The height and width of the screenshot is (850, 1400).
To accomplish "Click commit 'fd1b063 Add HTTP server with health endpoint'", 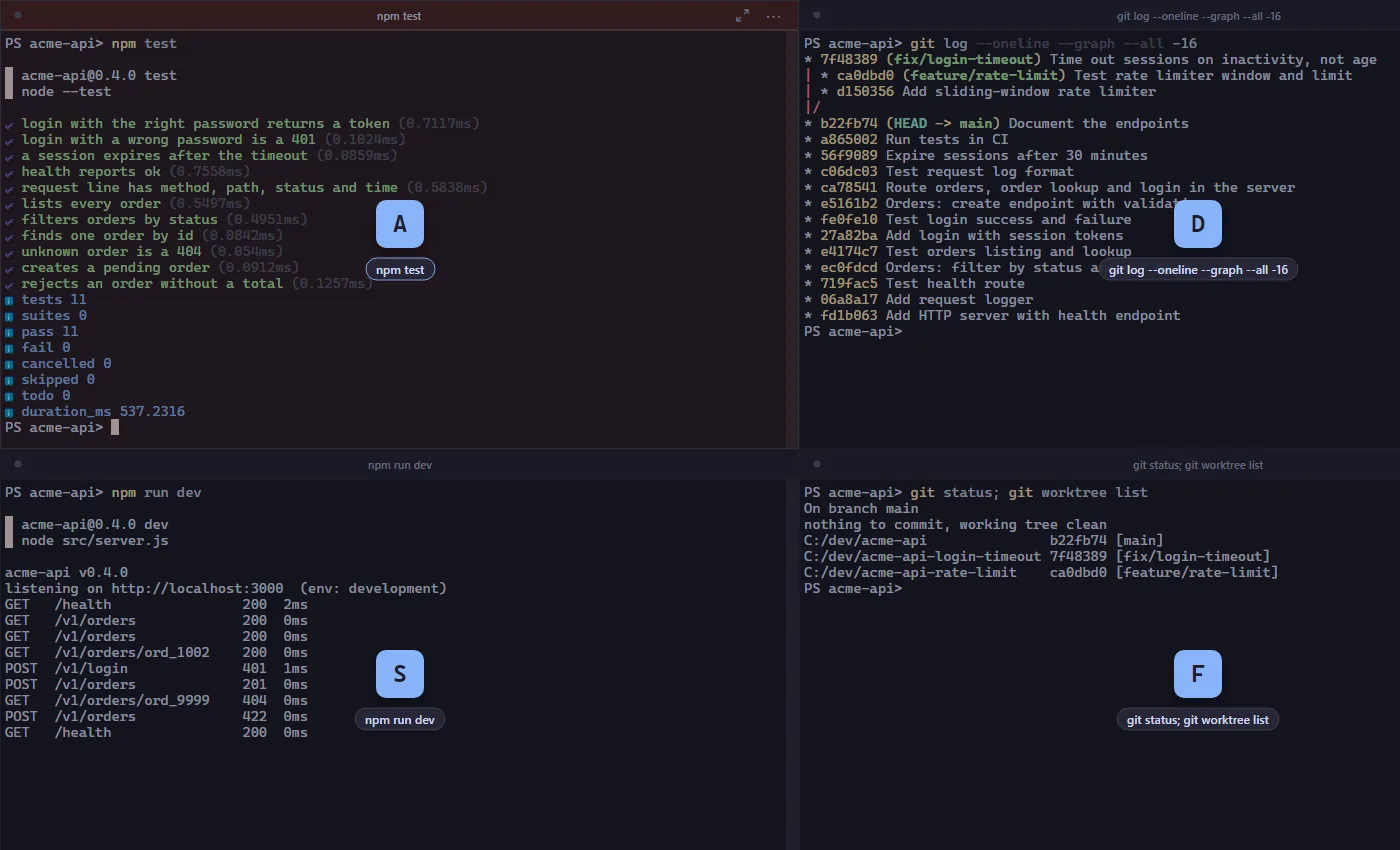I will tap(1000, 316).
